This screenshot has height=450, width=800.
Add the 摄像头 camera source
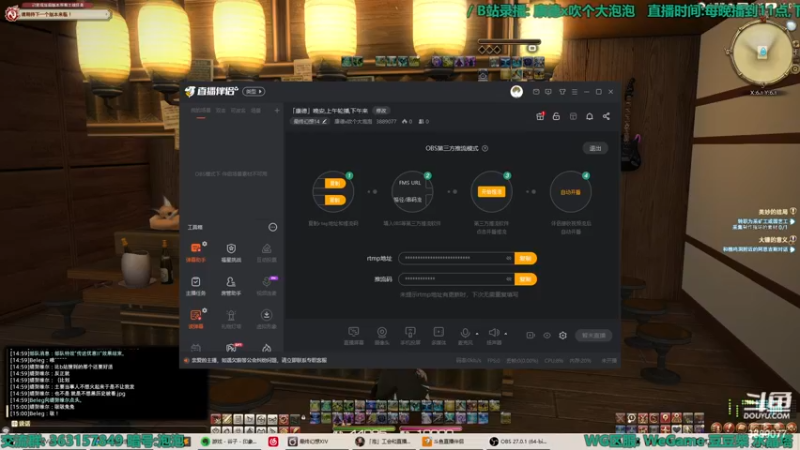(382, 336)
